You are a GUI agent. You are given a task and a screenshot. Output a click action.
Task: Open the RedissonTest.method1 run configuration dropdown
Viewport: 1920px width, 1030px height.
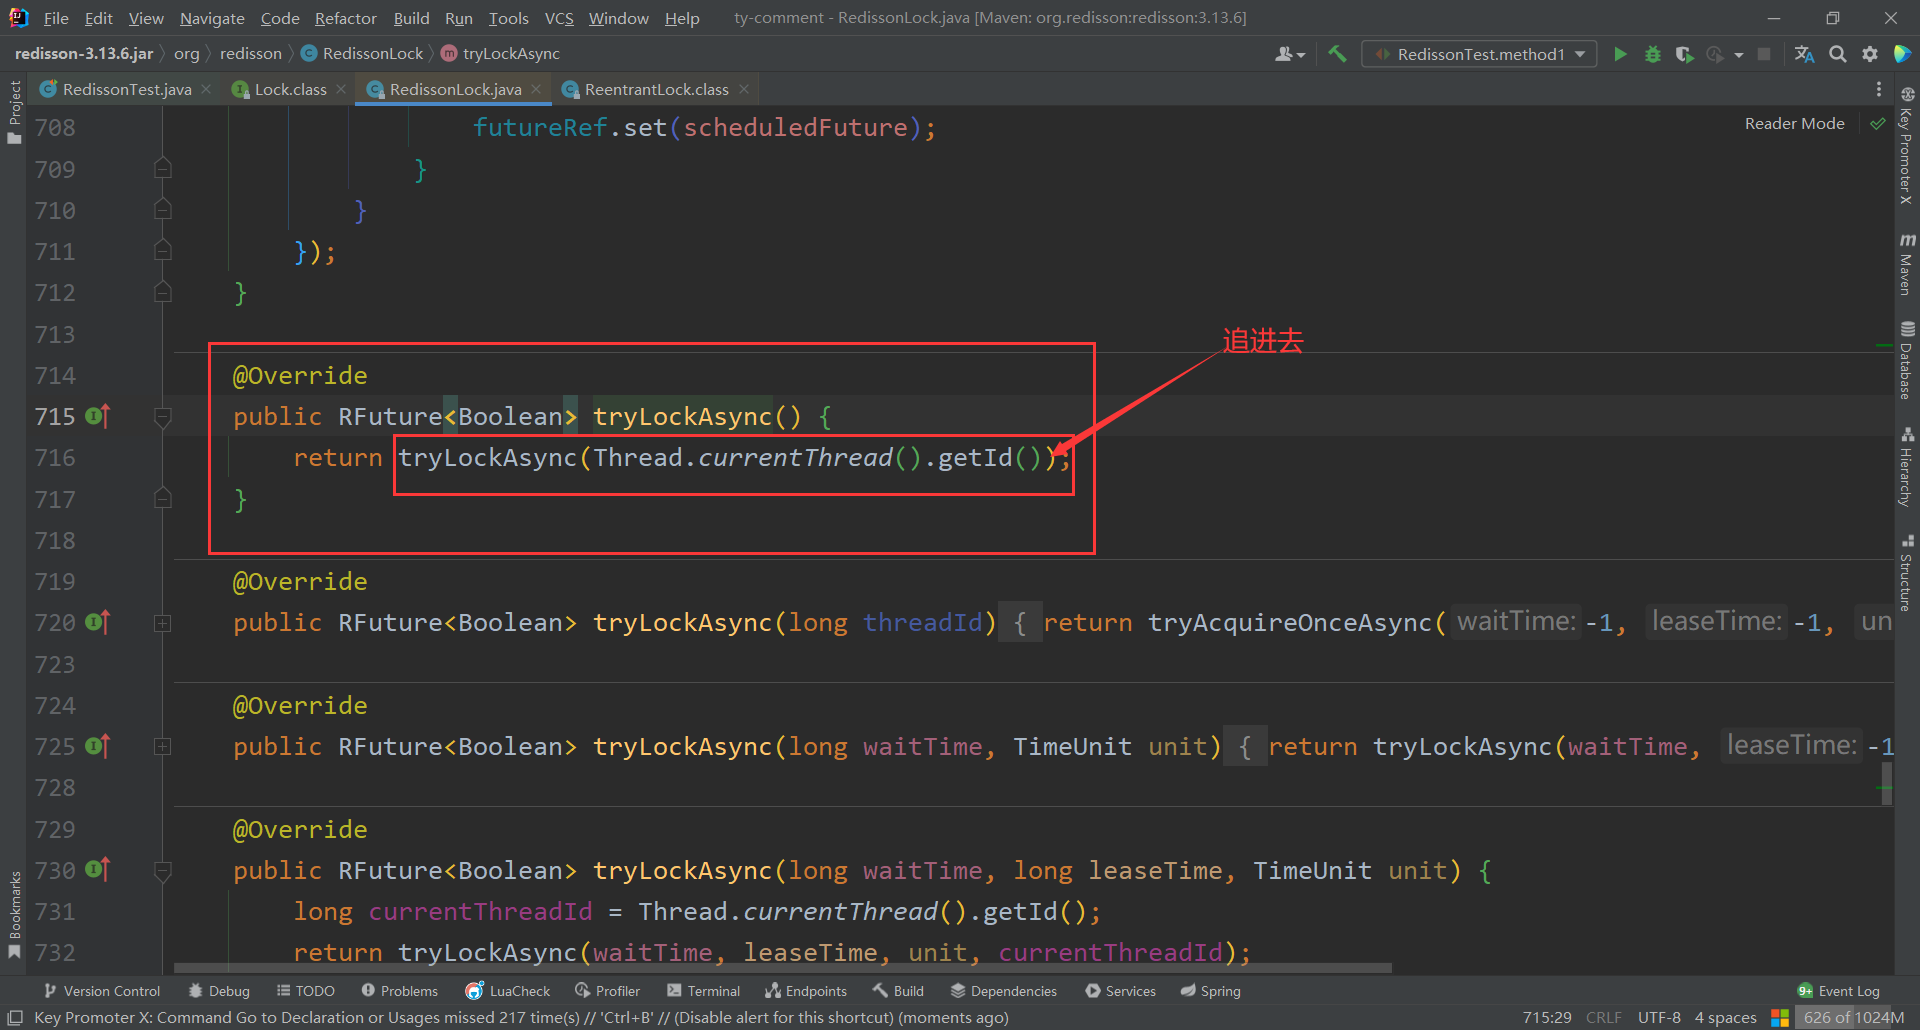1479,54
